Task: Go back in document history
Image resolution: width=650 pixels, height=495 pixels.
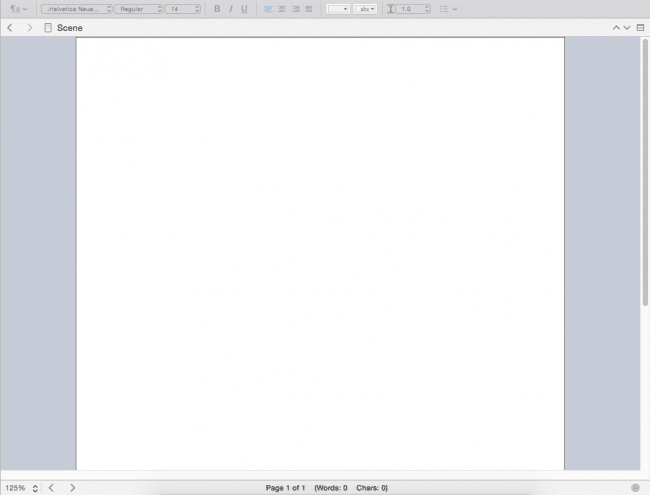Action: pyautogui.click(x=10, y=28)
